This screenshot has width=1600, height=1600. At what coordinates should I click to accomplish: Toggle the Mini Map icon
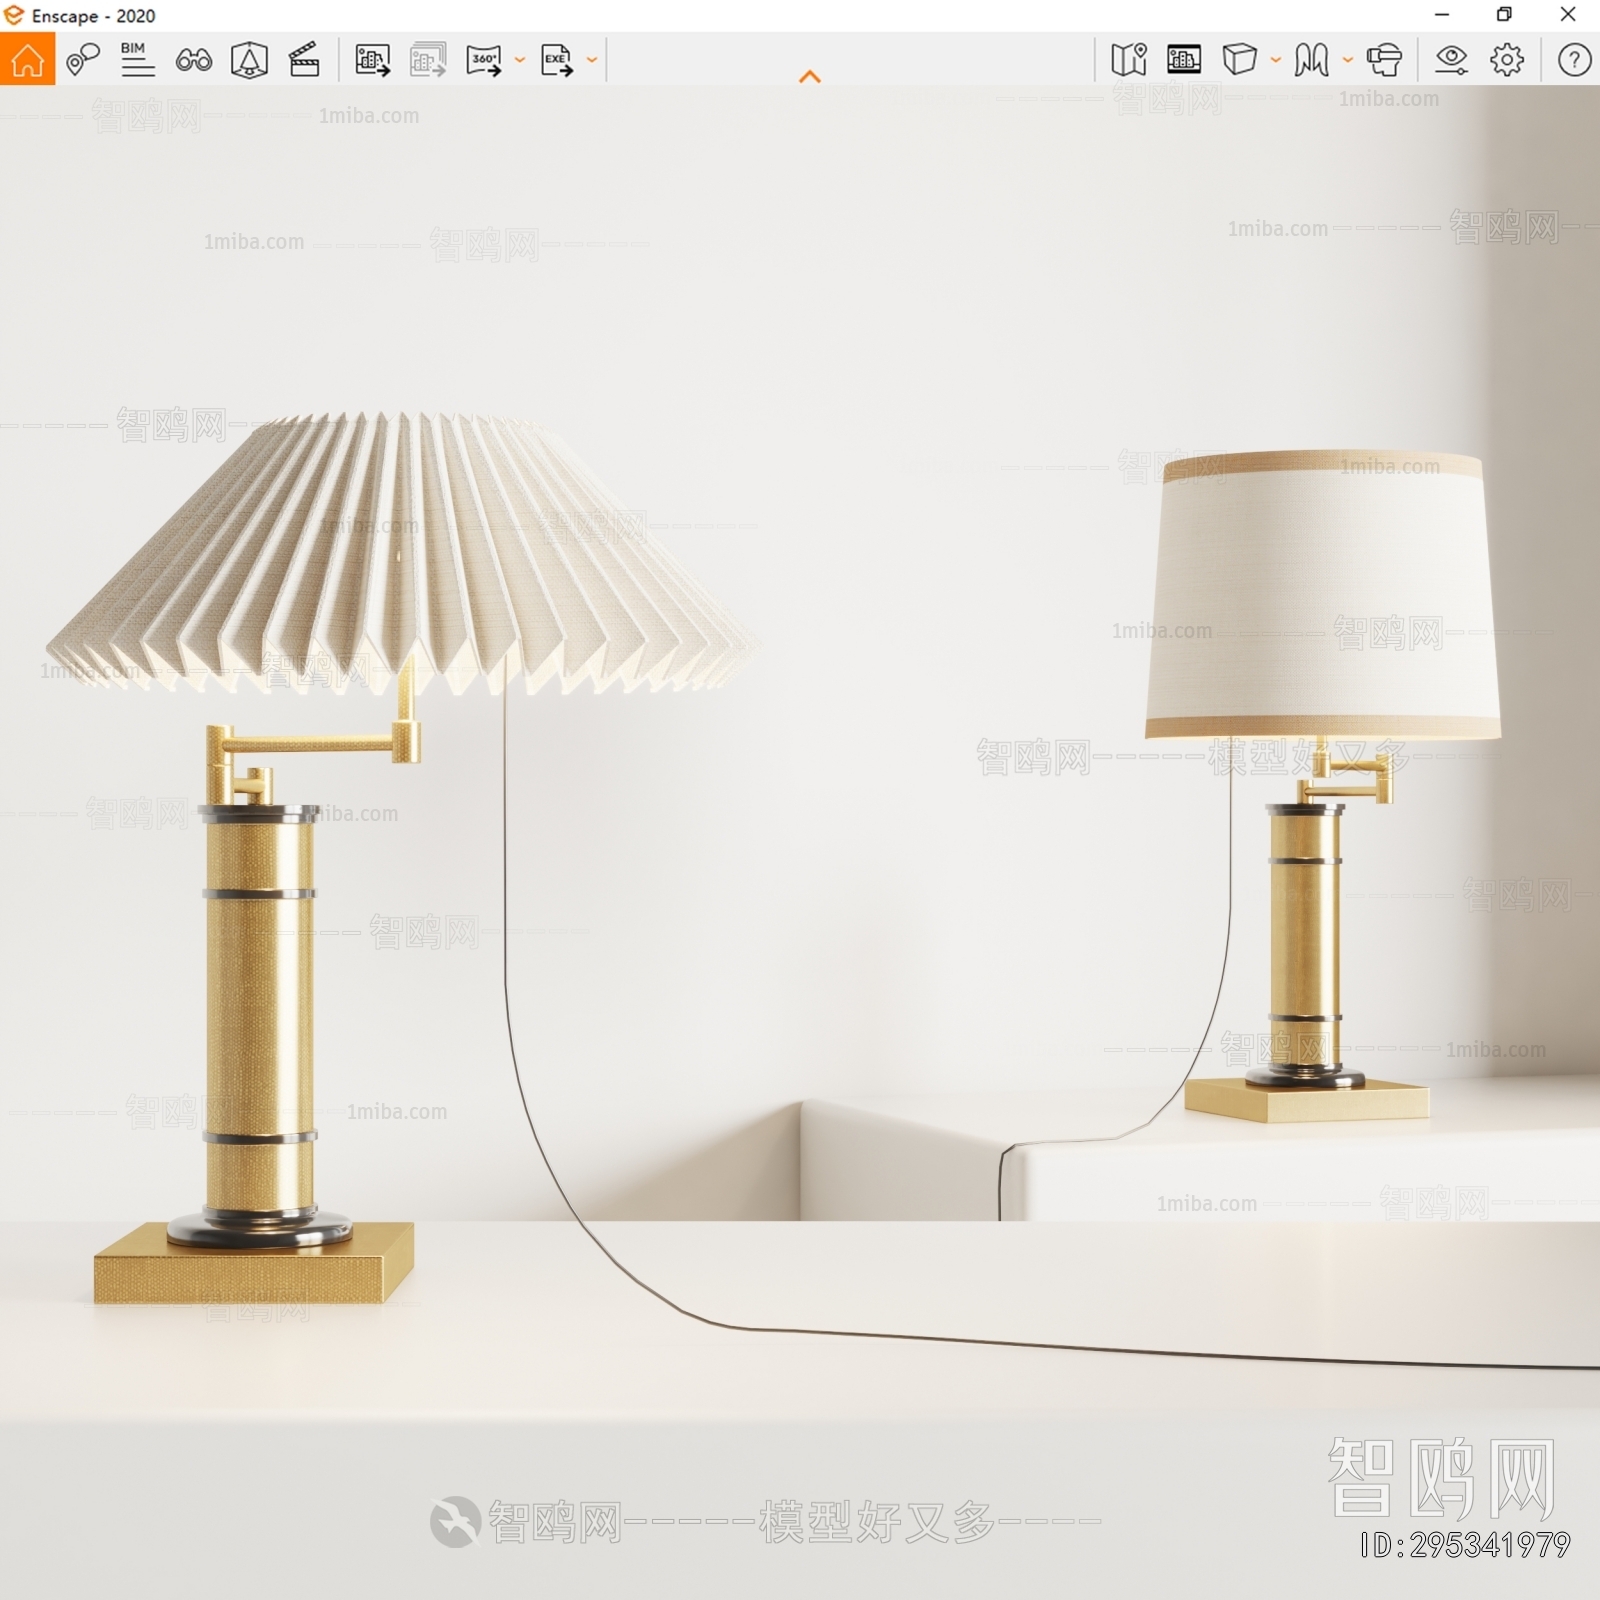point(1129,60)
